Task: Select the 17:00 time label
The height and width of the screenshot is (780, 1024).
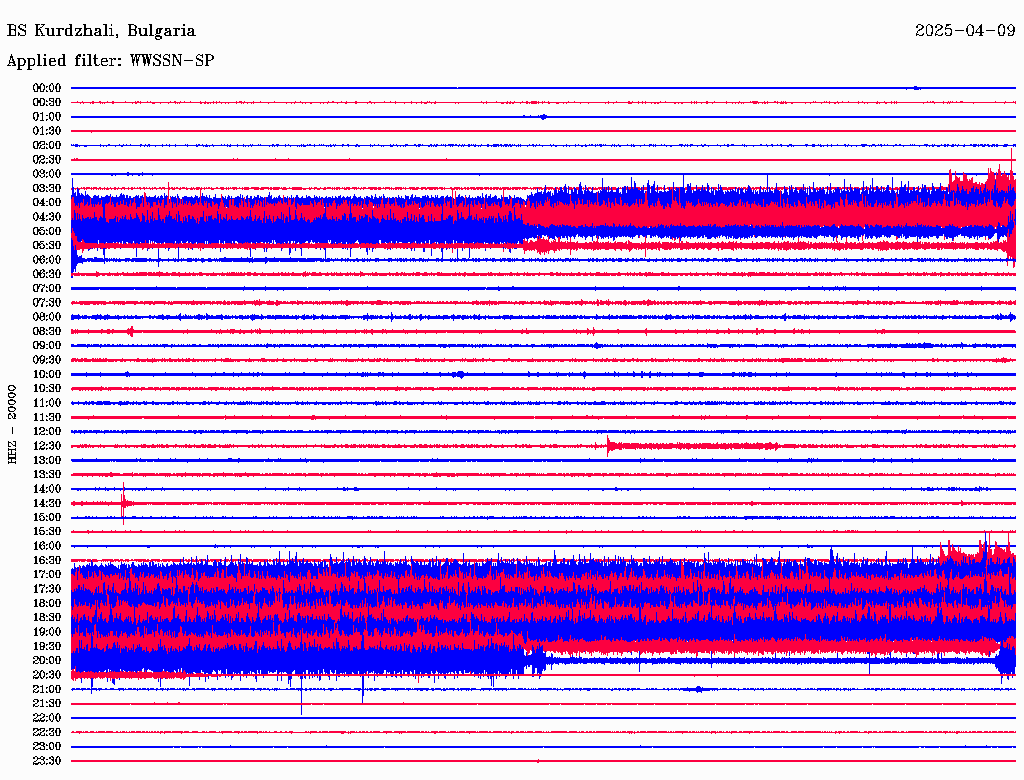Action: [x=47, y=574]
